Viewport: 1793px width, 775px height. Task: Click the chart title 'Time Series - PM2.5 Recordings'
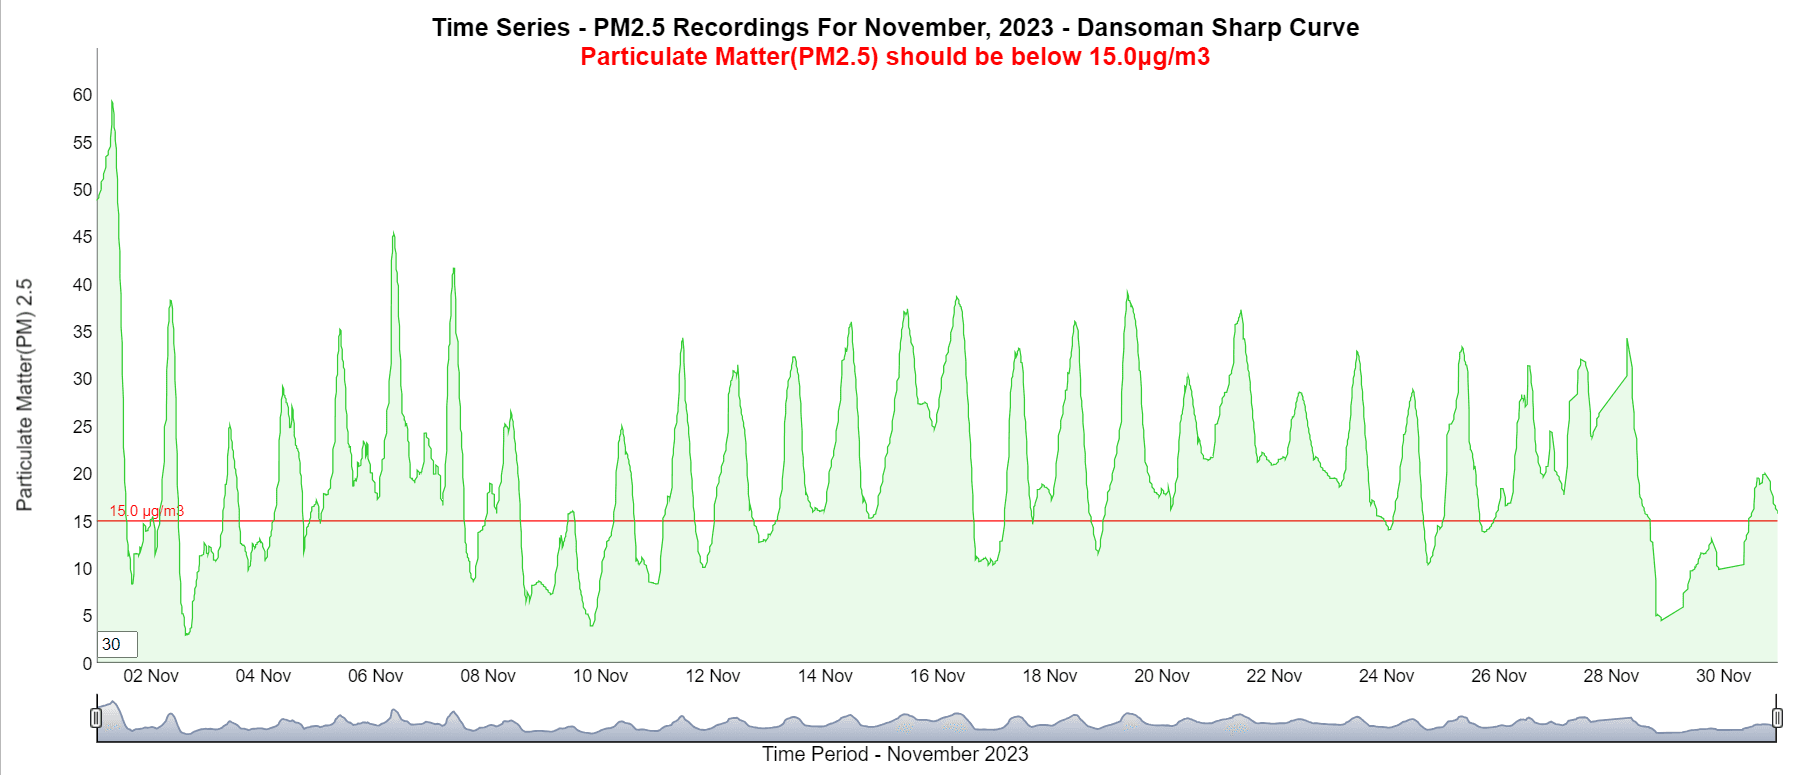coord(895,27)
